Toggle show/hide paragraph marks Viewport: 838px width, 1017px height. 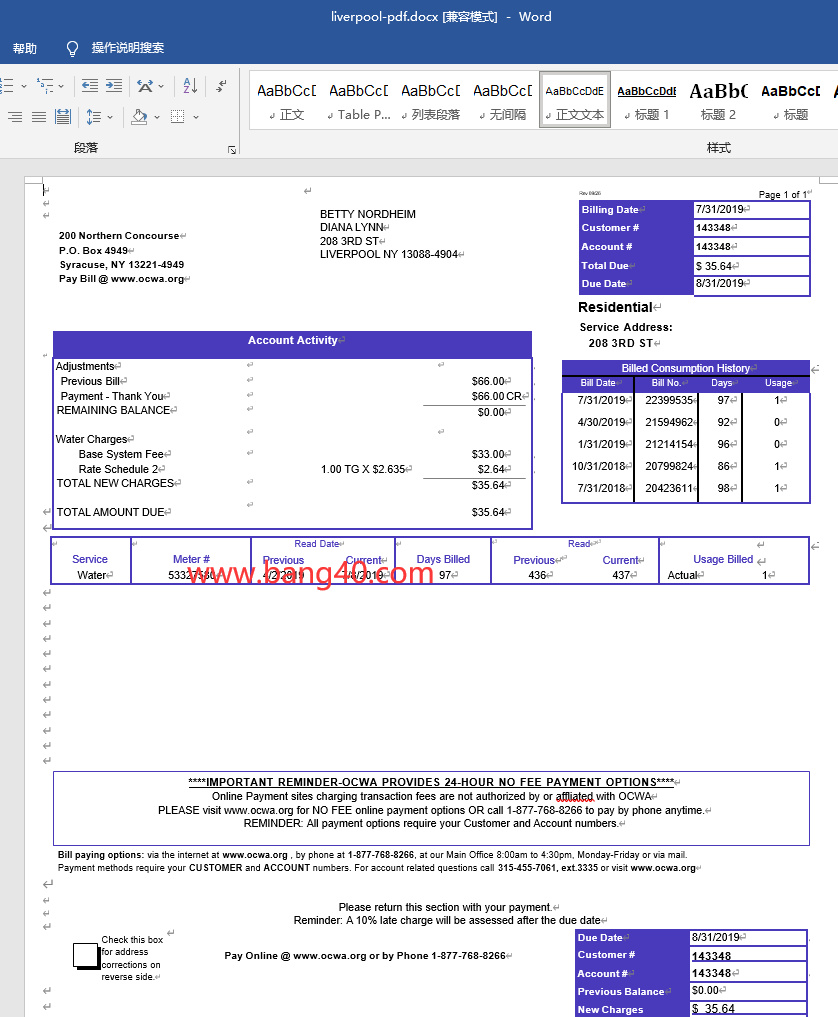pyautogui.click(x=222, y=85)
